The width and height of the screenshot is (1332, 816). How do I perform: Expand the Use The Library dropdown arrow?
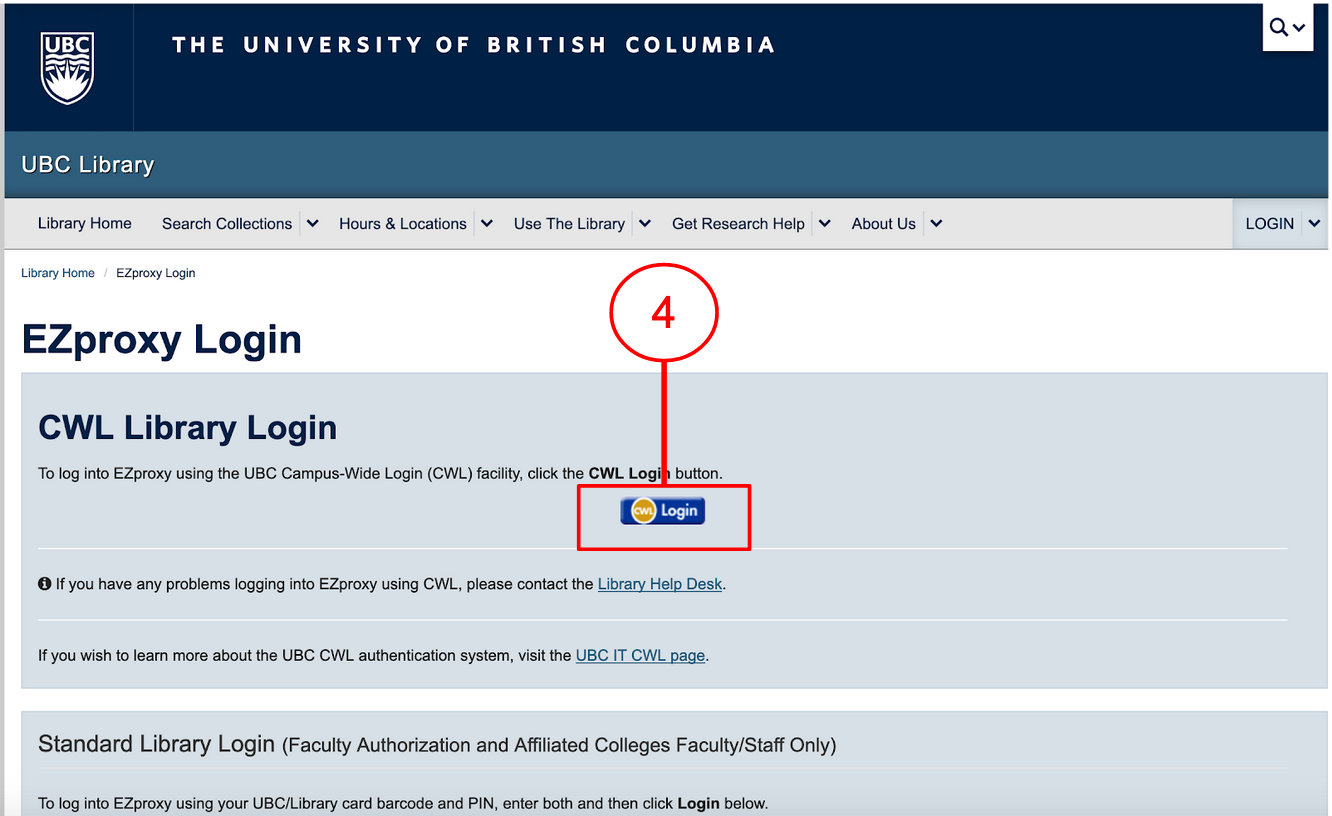click(645, 224)
